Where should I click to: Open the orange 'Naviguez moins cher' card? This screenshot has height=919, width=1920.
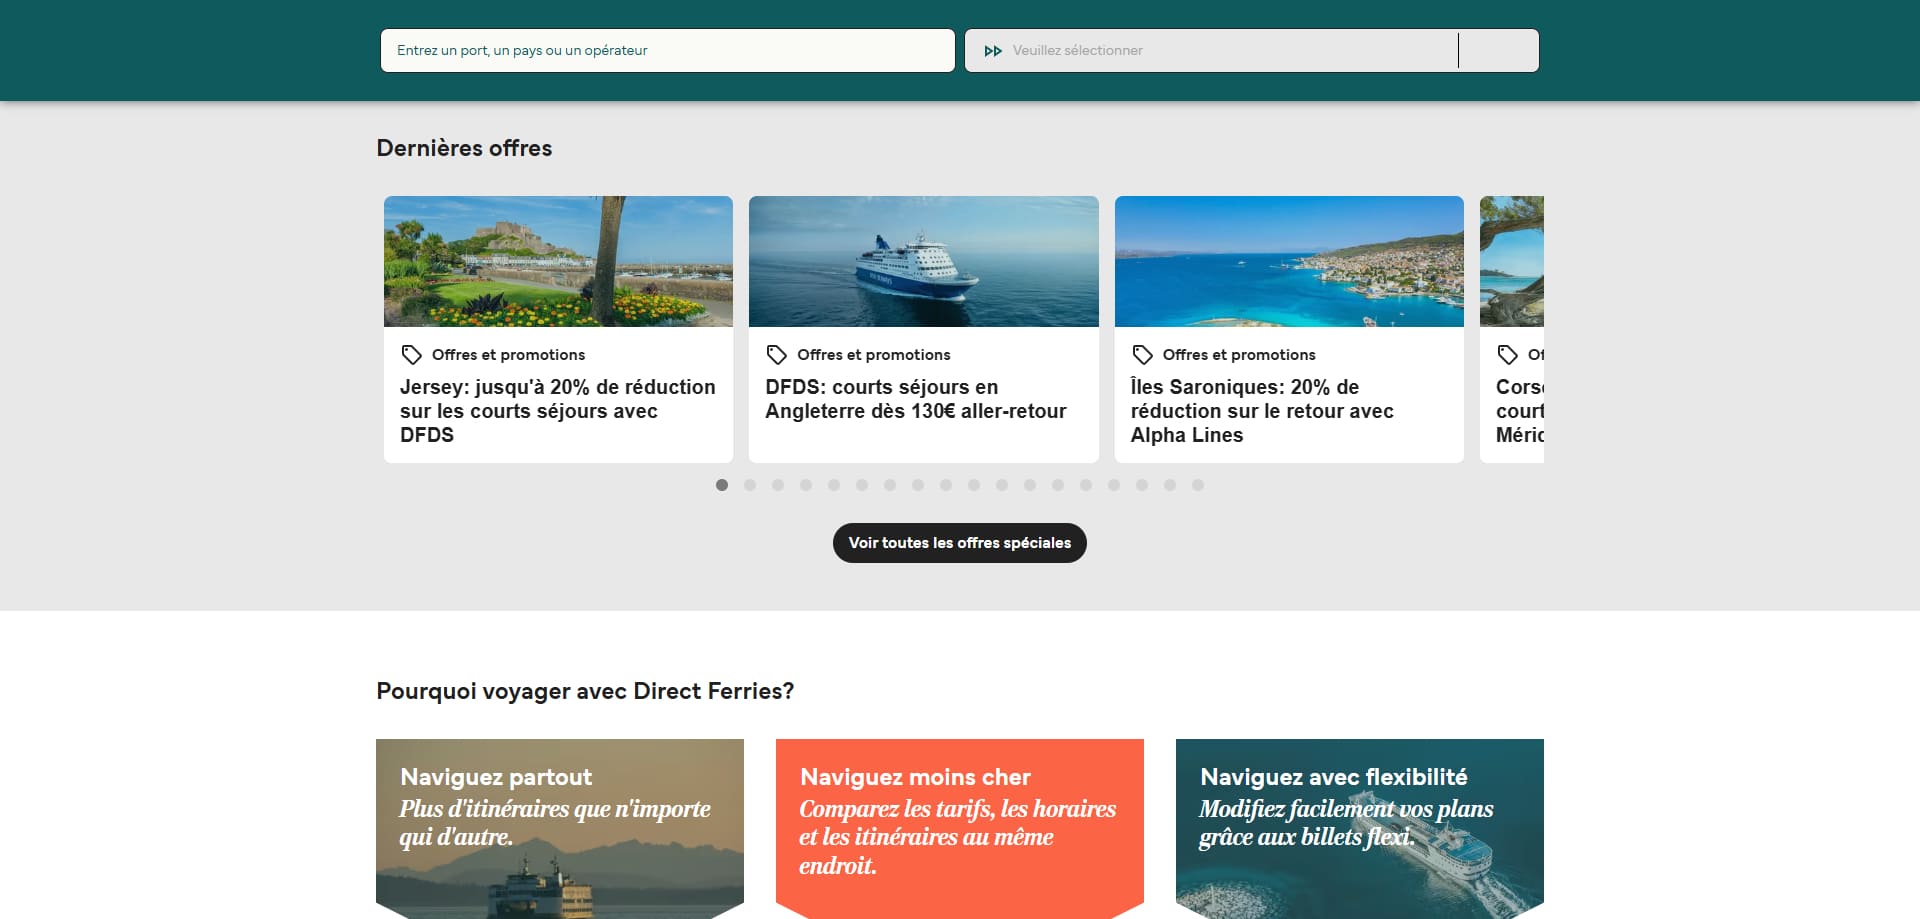pos(960,829)
